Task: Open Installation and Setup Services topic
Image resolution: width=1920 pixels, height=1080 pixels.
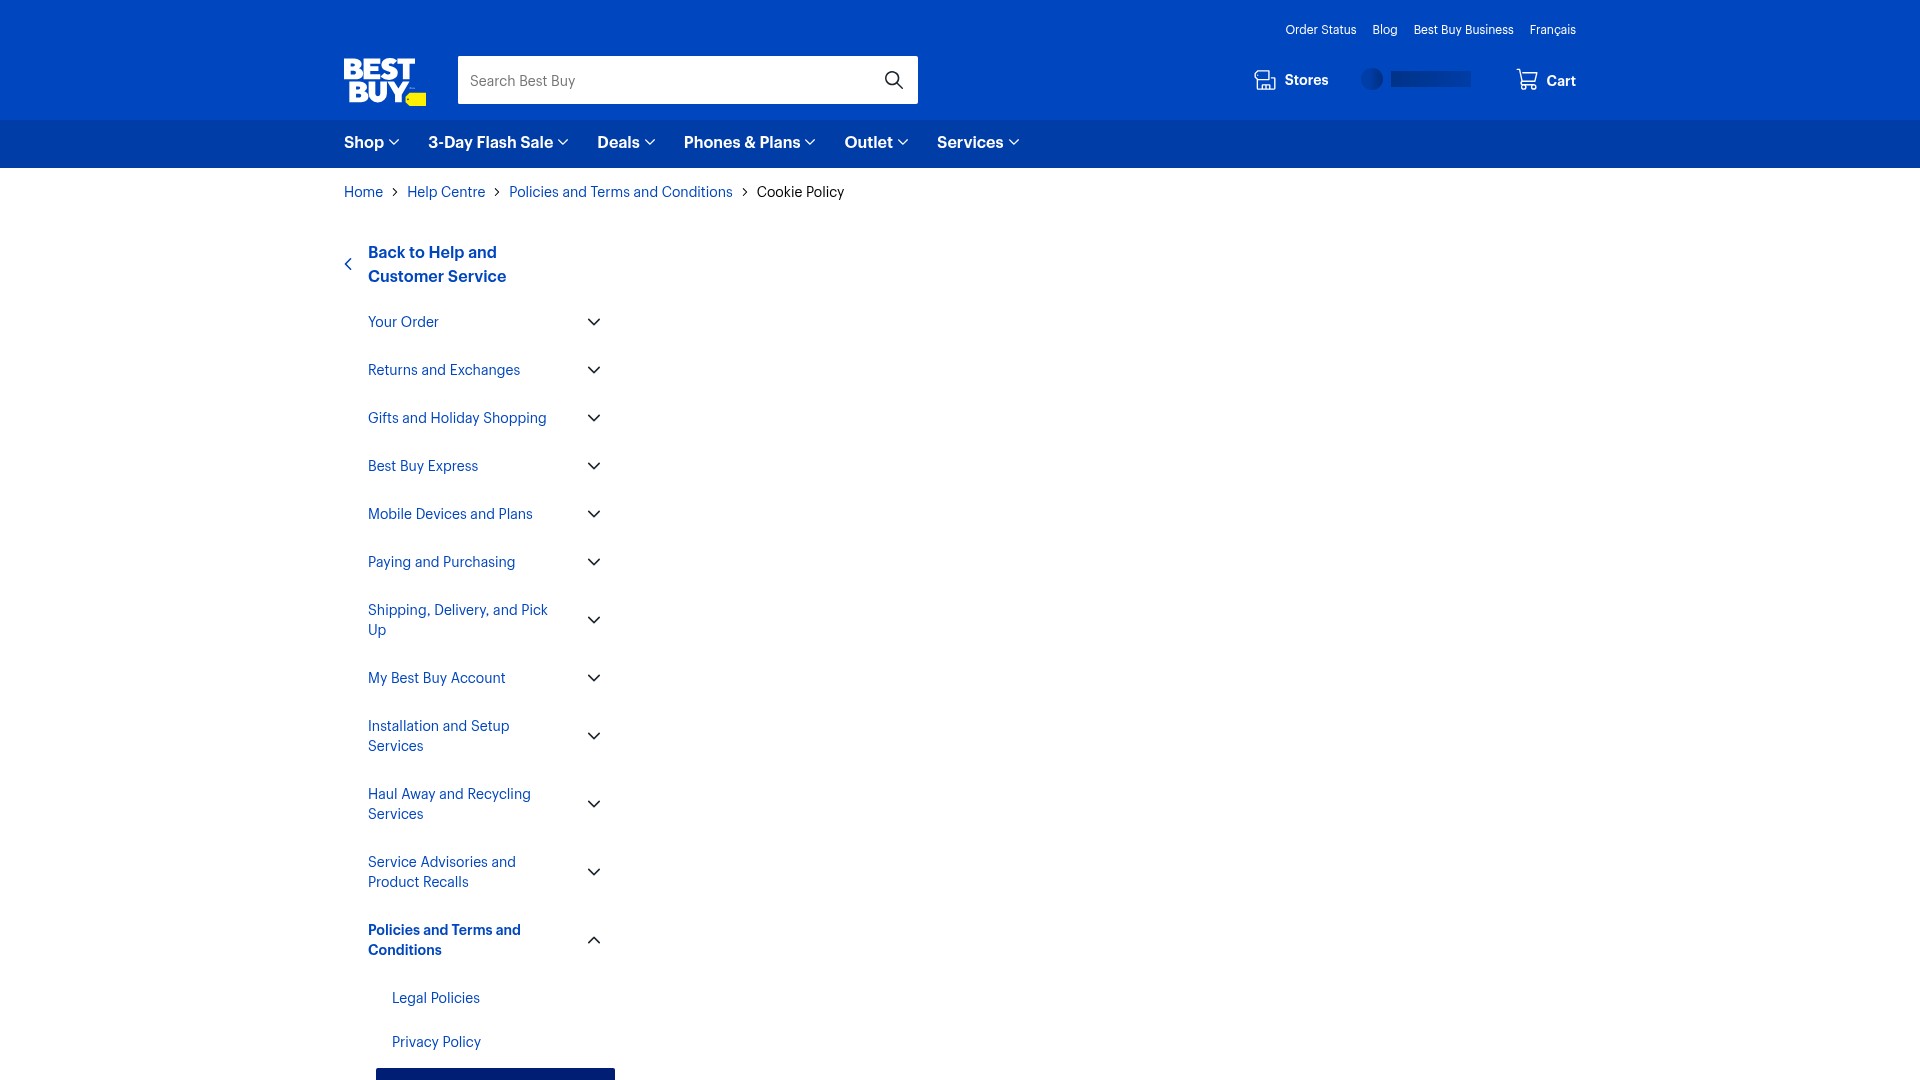Action: (438, 736)
